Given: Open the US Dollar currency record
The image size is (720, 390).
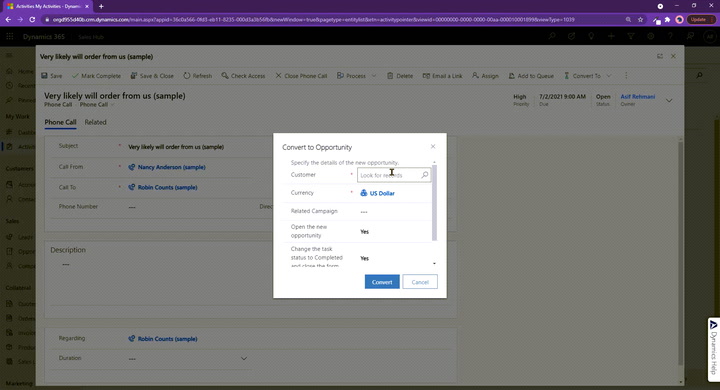Looking at the screenshot, I should point(382,193).
